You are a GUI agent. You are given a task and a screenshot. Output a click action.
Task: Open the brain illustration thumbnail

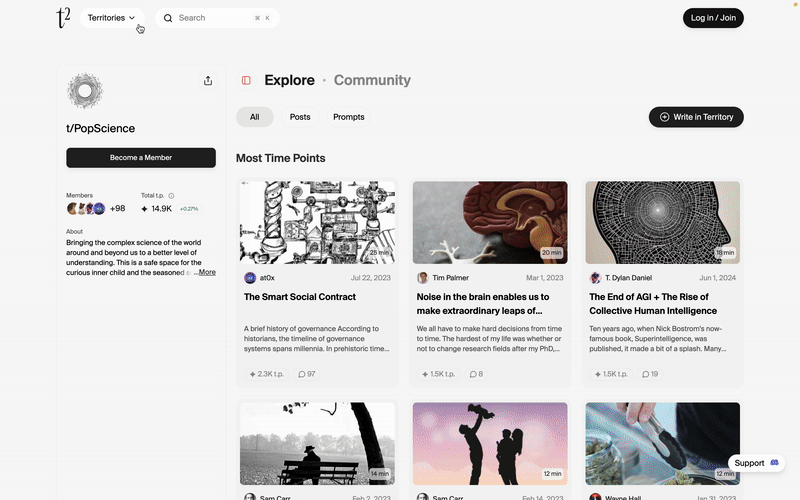[490, 222]
